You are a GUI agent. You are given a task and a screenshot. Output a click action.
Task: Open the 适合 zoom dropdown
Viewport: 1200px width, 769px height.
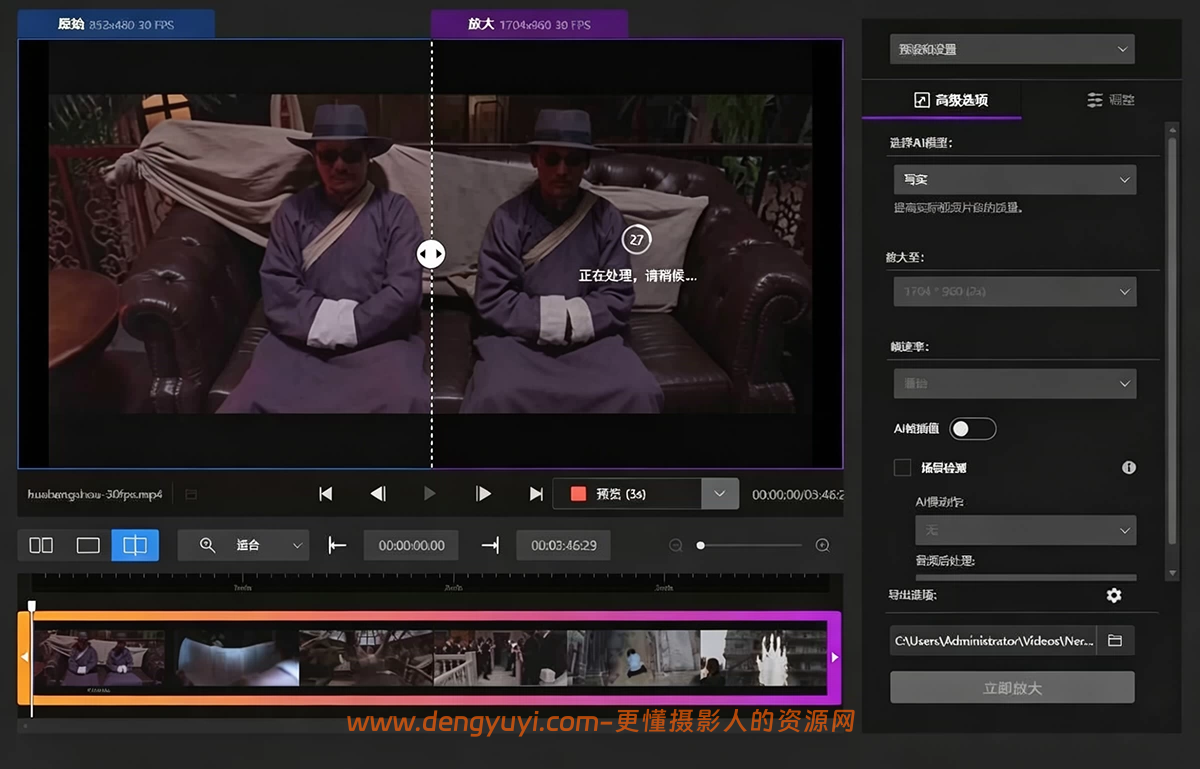[x=243, y=545]
